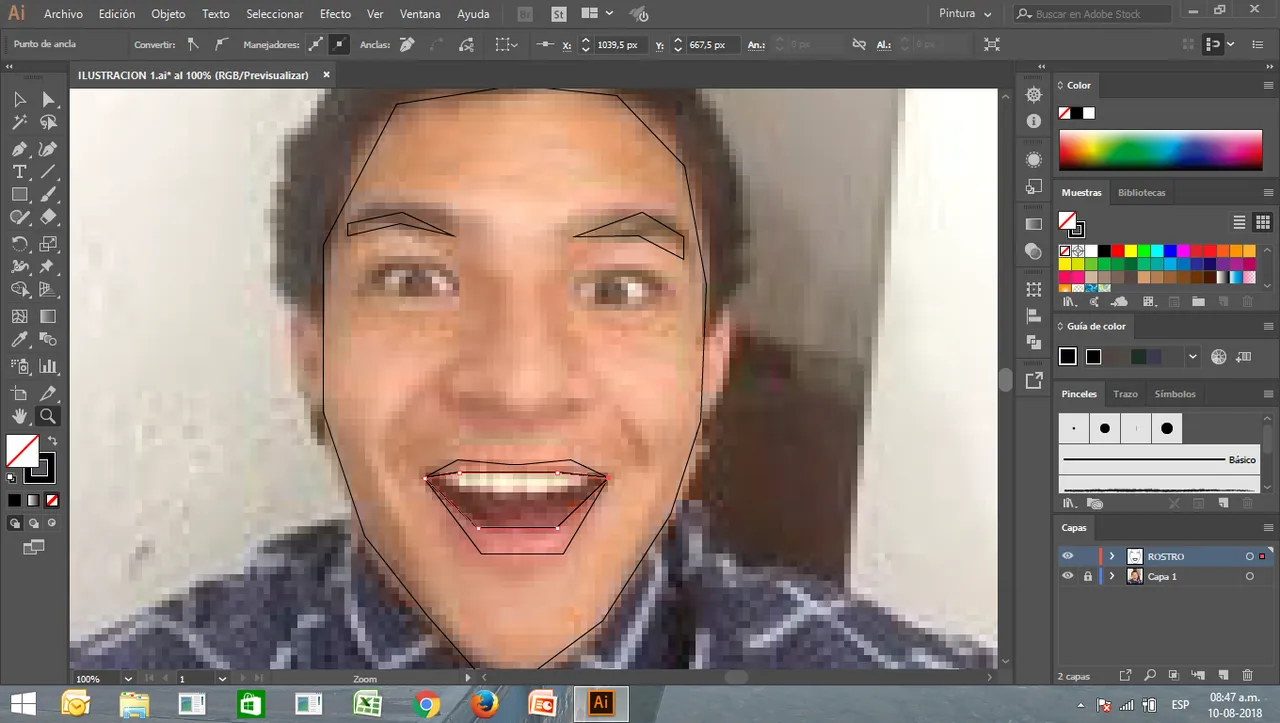Set fill to None in toolbox

click(x=52, y=499)
